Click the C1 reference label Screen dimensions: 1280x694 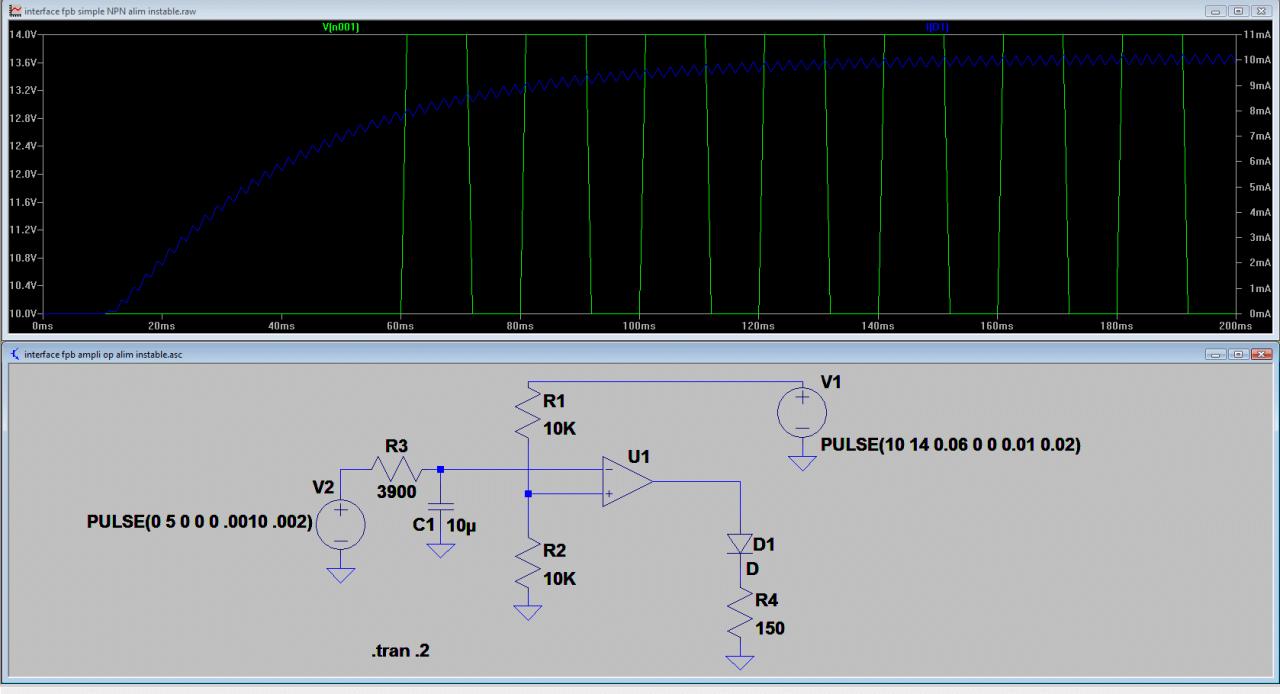click(x=425, y=526)
